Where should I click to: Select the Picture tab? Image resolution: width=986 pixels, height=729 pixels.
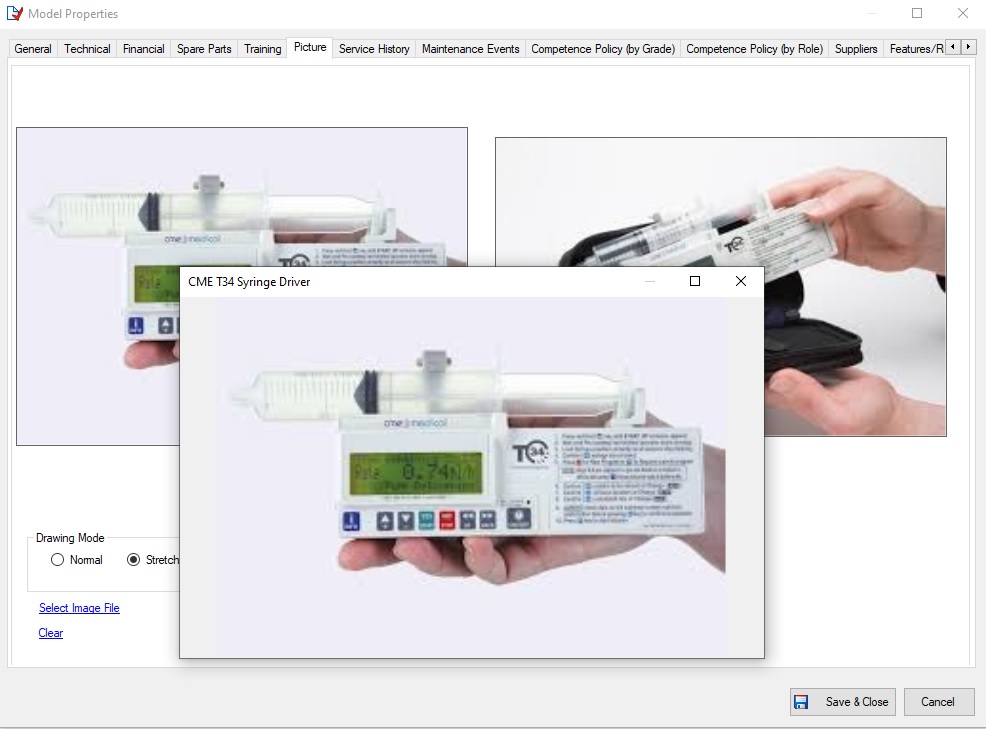310,47
